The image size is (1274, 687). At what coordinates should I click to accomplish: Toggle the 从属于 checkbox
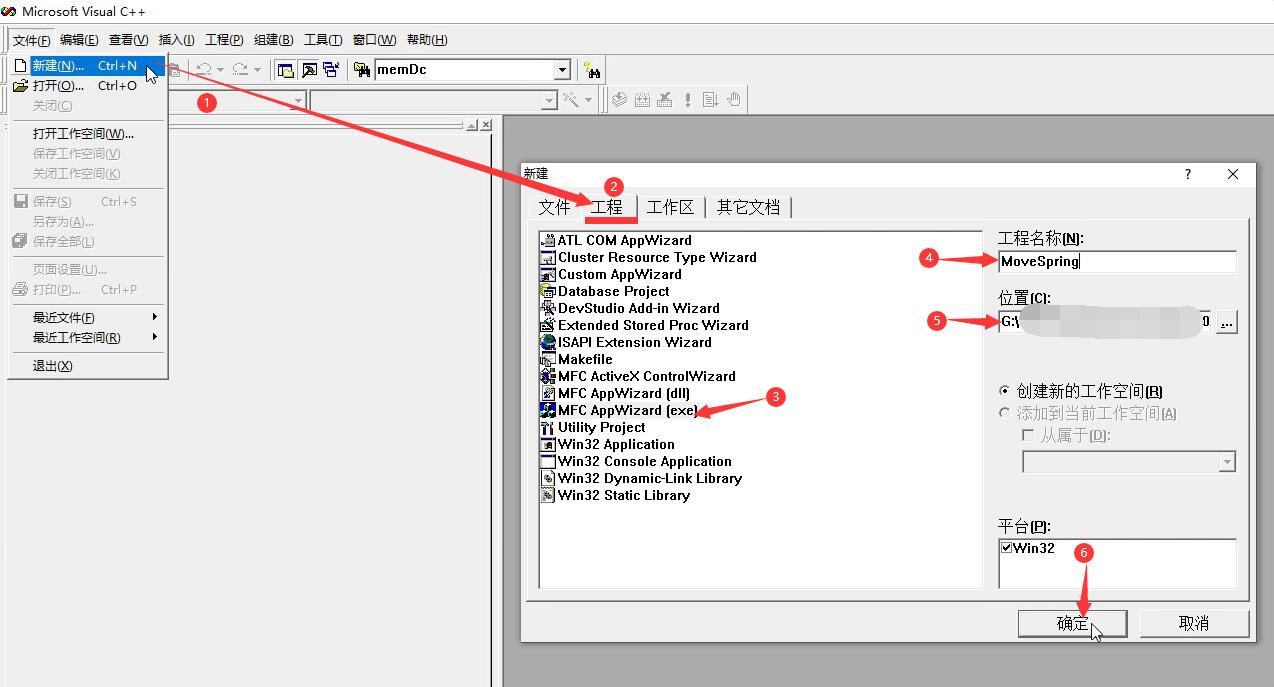pos(1028,436)
